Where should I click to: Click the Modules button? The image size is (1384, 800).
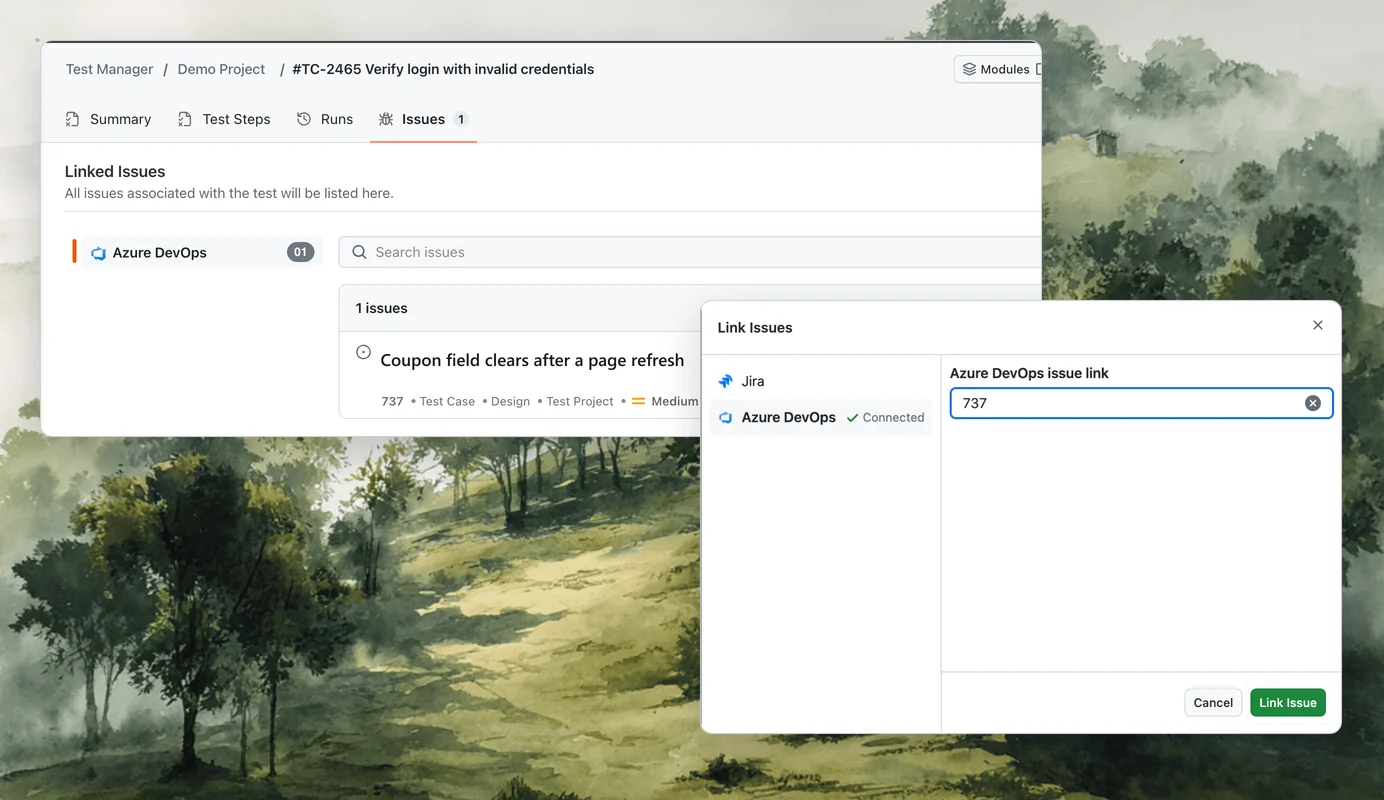(x=997, y=69)
